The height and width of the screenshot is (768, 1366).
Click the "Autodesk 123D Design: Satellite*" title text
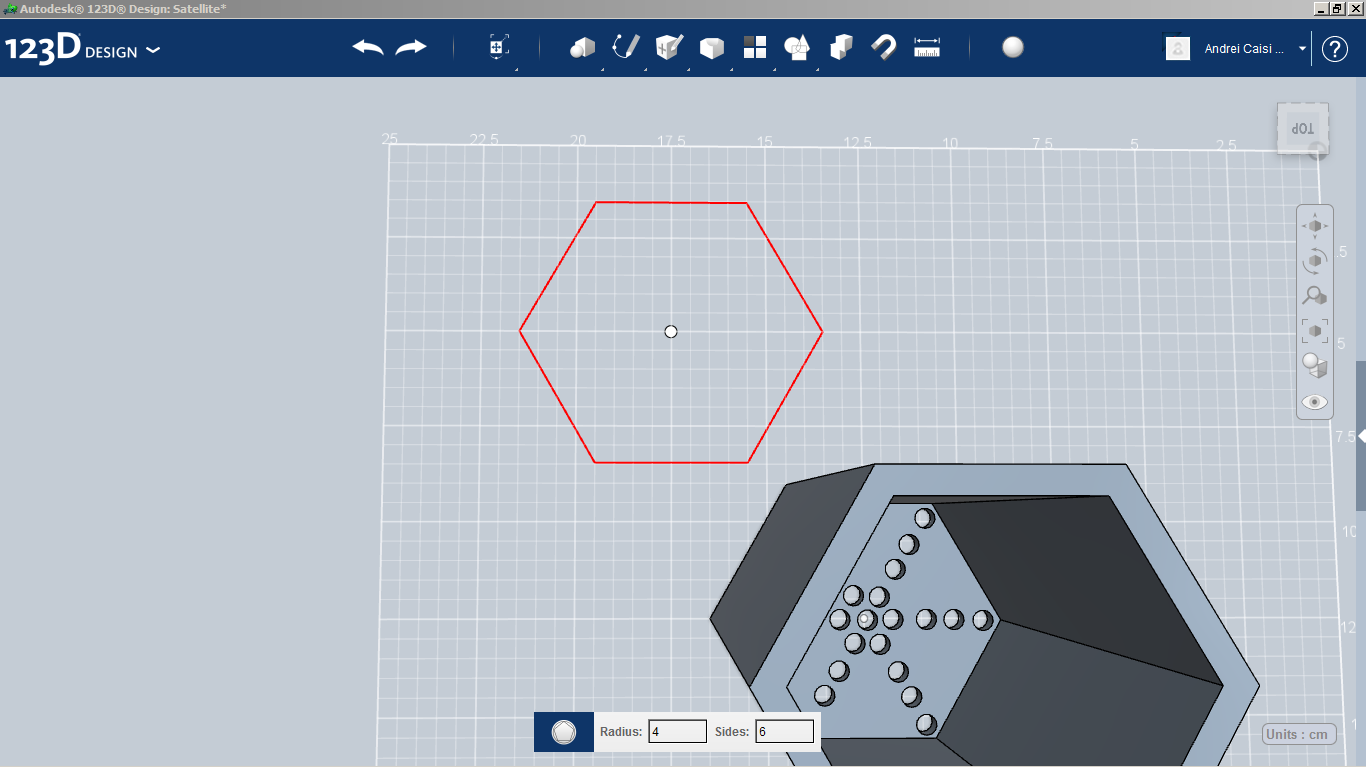[123, 8]
